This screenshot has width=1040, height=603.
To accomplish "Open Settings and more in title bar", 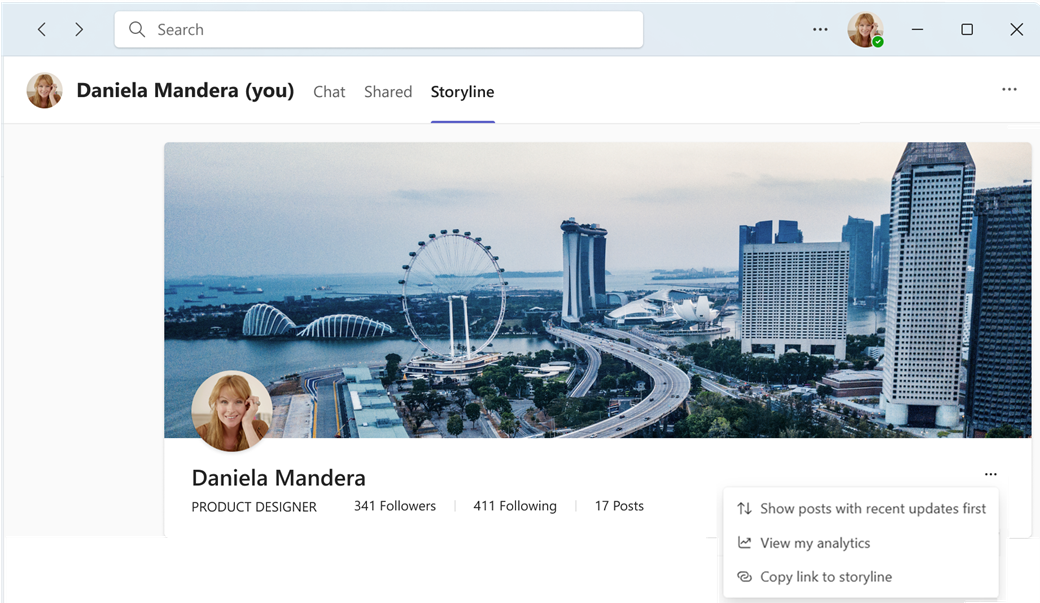I will point(820,30).
